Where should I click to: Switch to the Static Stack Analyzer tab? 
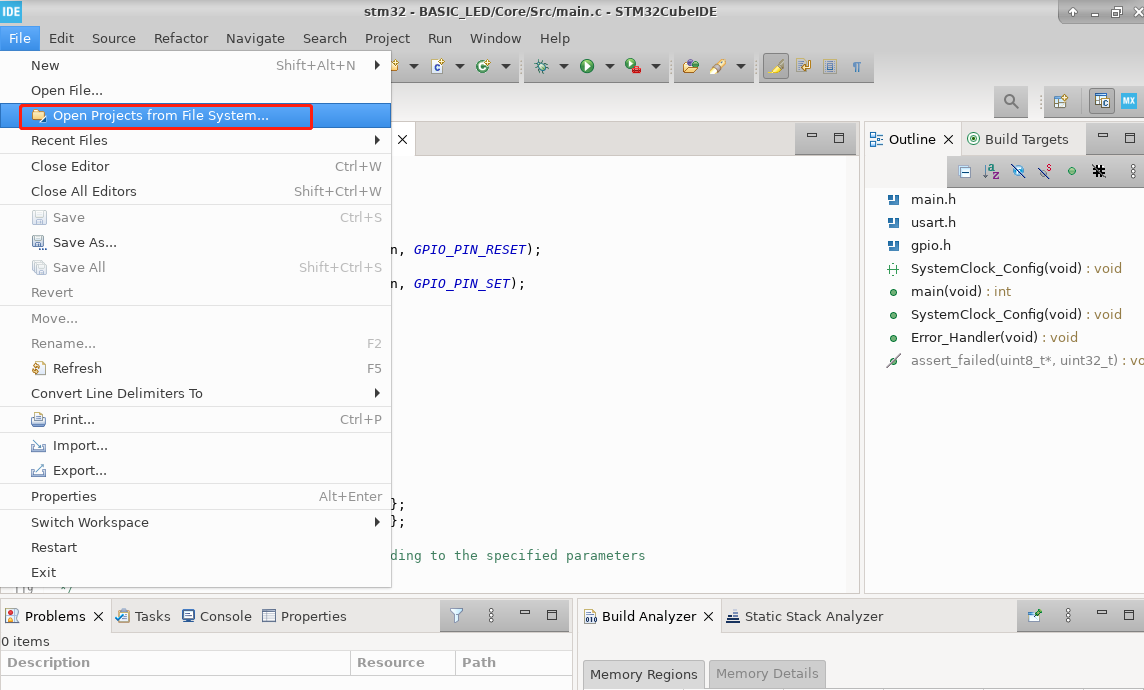[804, 616]
